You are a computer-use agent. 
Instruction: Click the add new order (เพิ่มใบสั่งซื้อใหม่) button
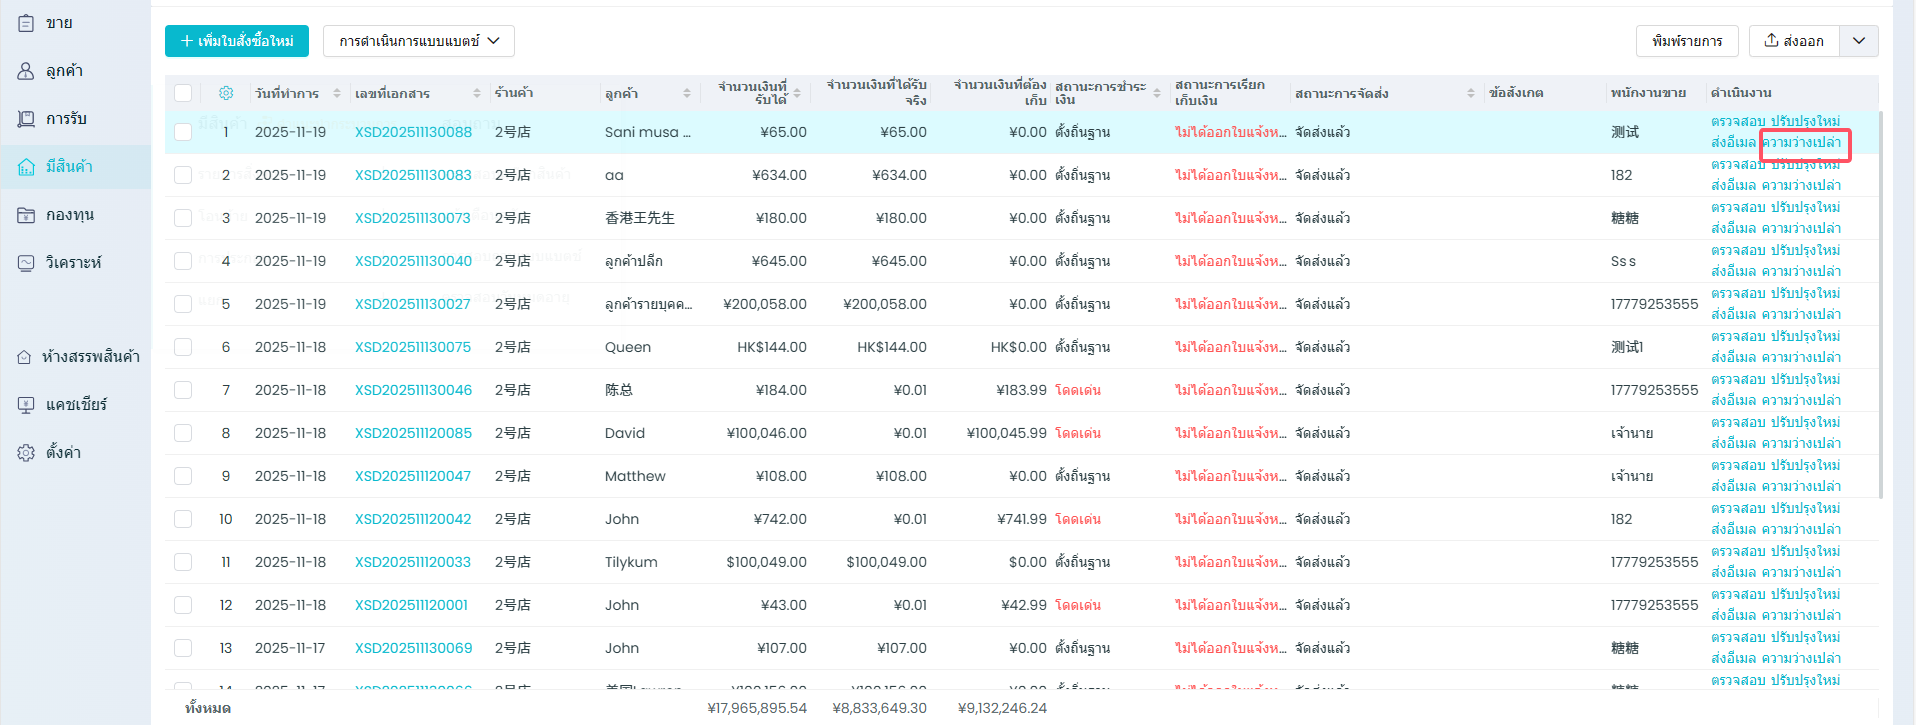click(237, 41)
